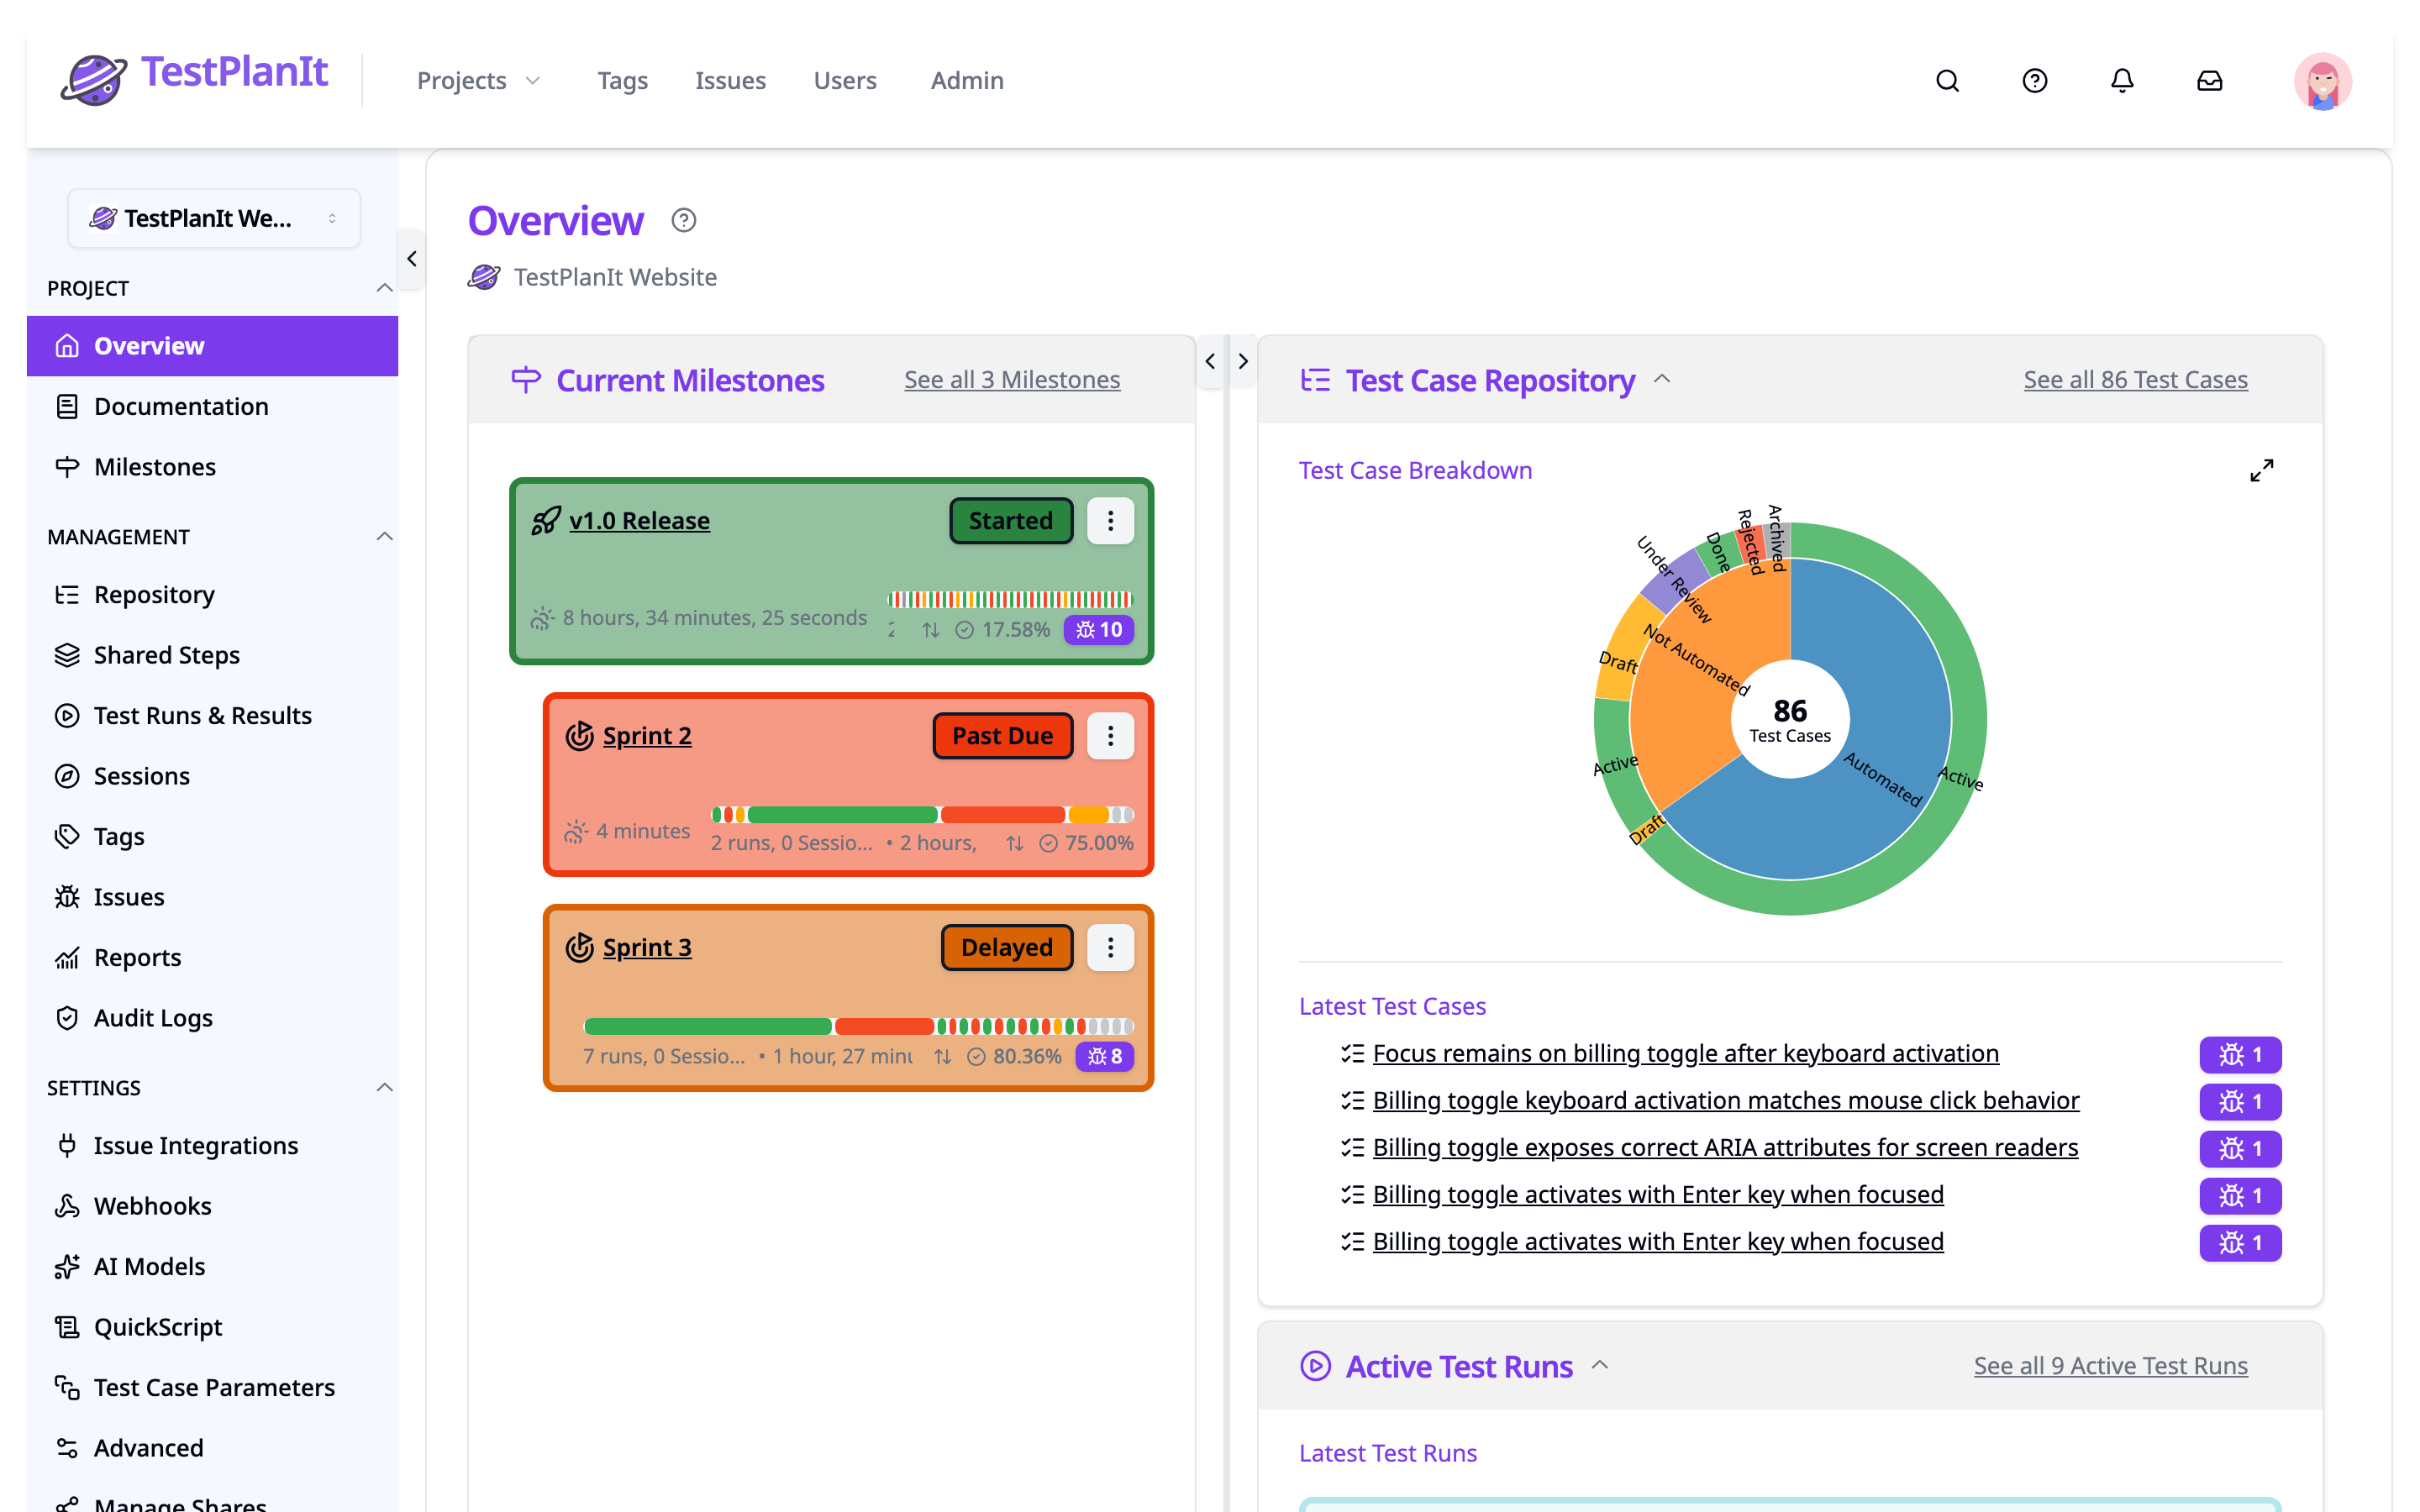Click the TestPlanIt planet logo

click(93, 79)
